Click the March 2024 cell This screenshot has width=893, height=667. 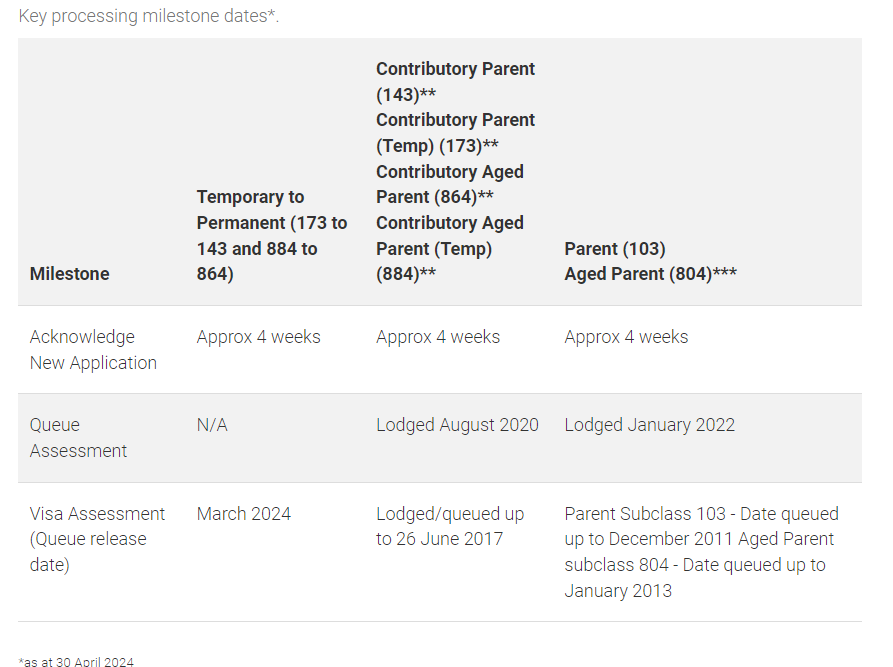pyautogui.click(x=244, y=514)
